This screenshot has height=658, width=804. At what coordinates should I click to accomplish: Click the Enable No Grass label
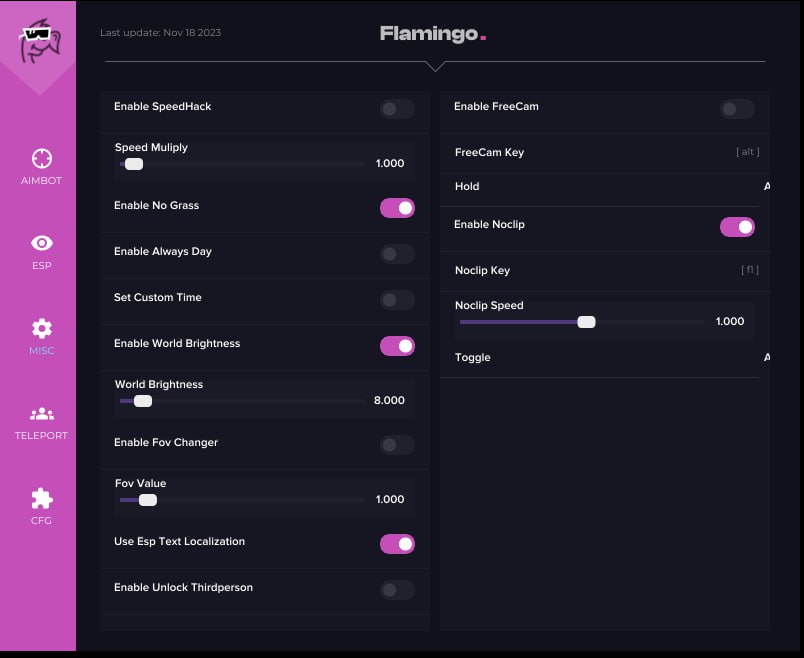click(156, 206)
